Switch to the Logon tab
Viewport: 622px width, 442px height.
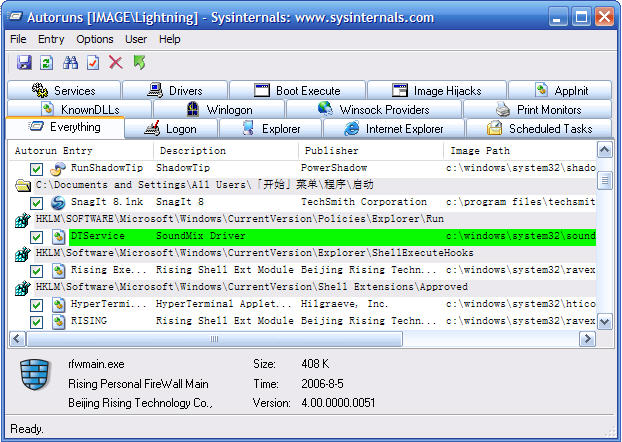point(171,129)
